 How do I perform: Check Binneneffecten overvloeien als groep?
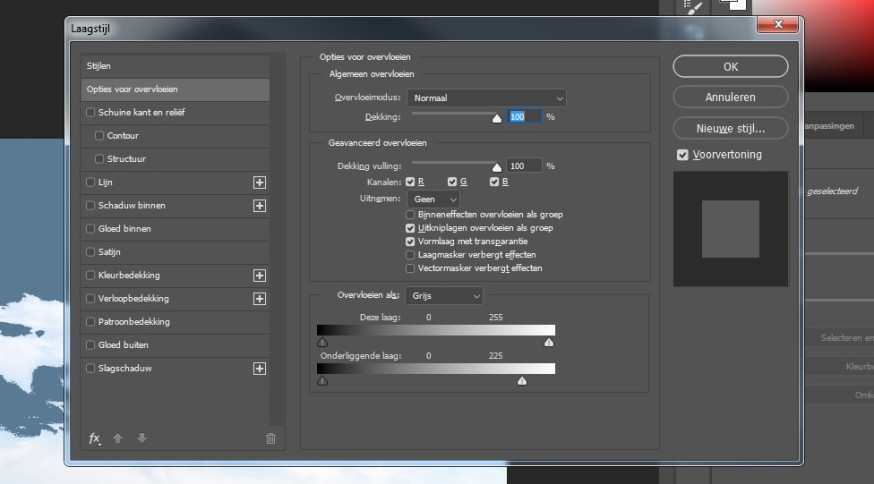410,215
